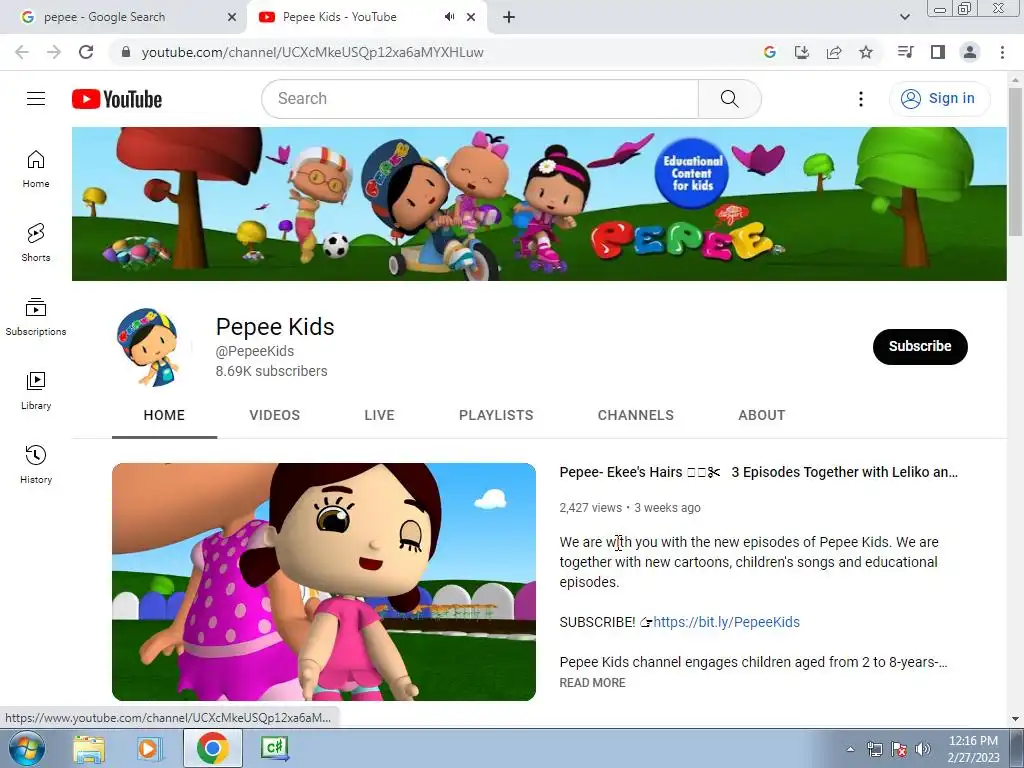Open the ABOUT channel tab
Image resolution: width=1024 pixels, height=768 pixels.
tap(761, 415)
